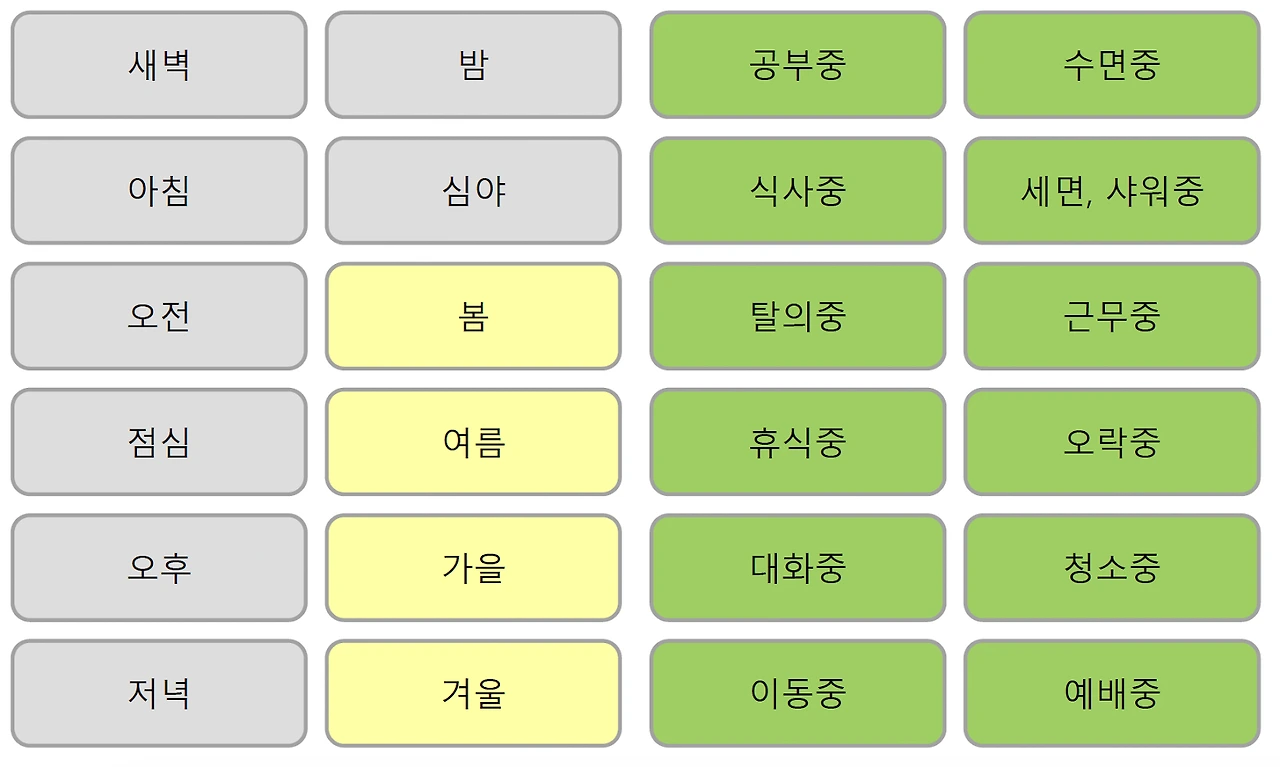Click the 심야 button
The height and width of the screenshot is (767, 1280).
tap(473, 190)
